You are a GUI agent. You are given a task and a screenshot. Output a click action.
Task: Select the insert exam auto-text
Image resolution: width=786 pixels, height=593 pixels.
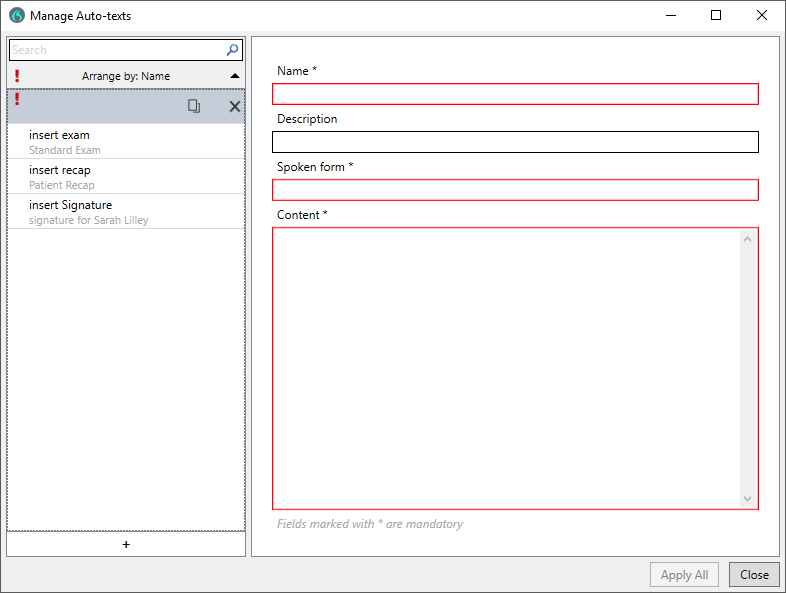[126, 142]
